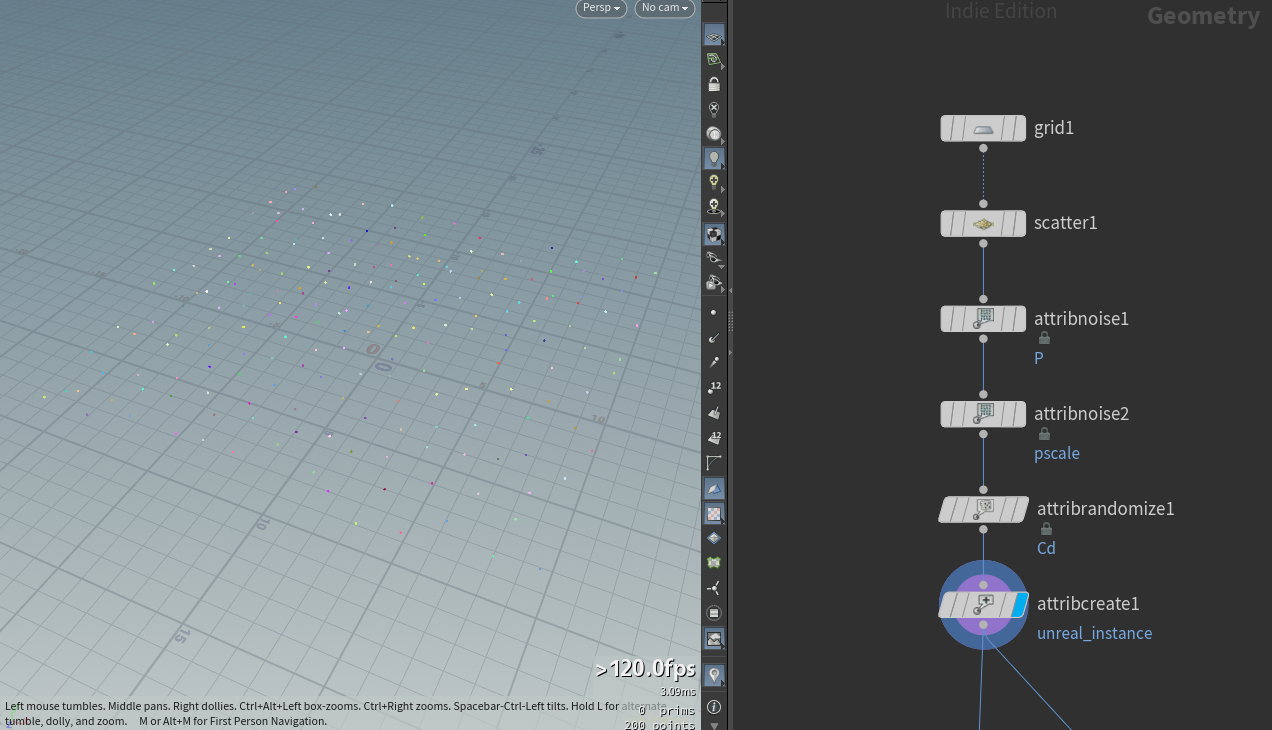
Task: Open the Persp viewport dropdown
Action: pos(601,8)
